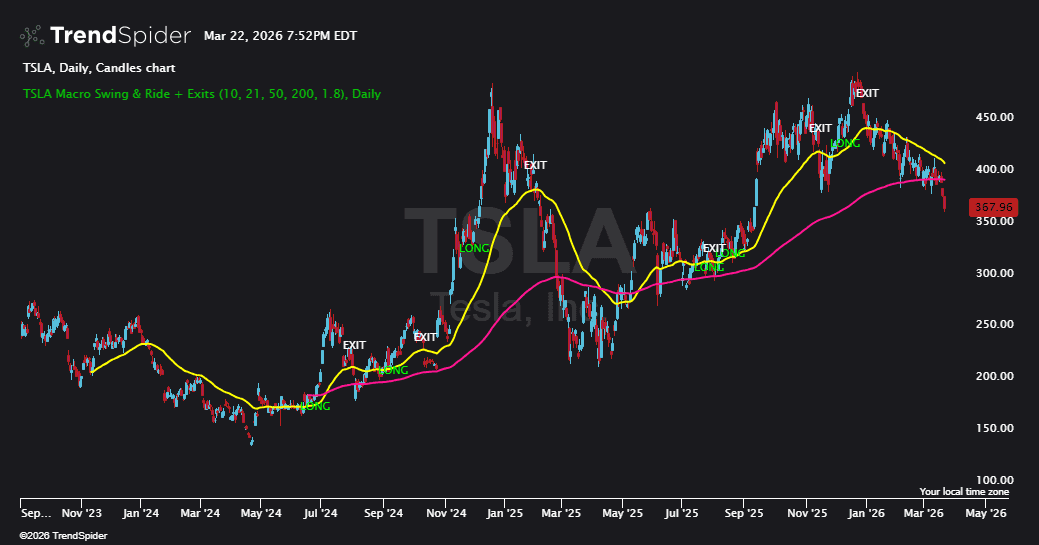Click the Sep '24 date axis label
Image resolution: width=1039 pixels, height=545 pixels.
(x=383, y=513)
